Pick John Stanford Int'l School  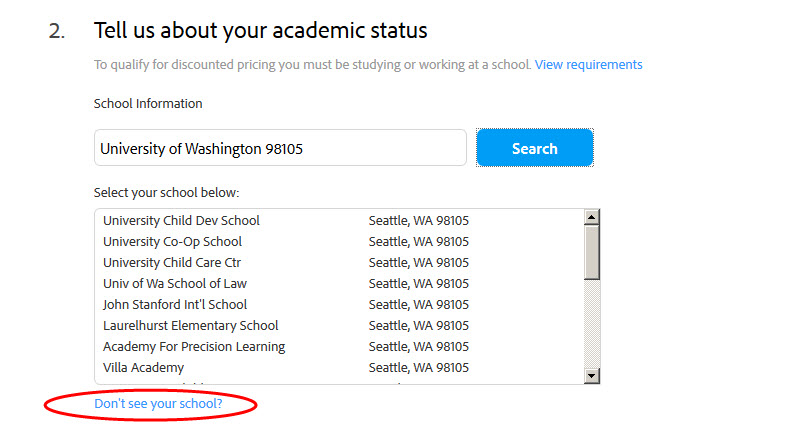point(175,304)
